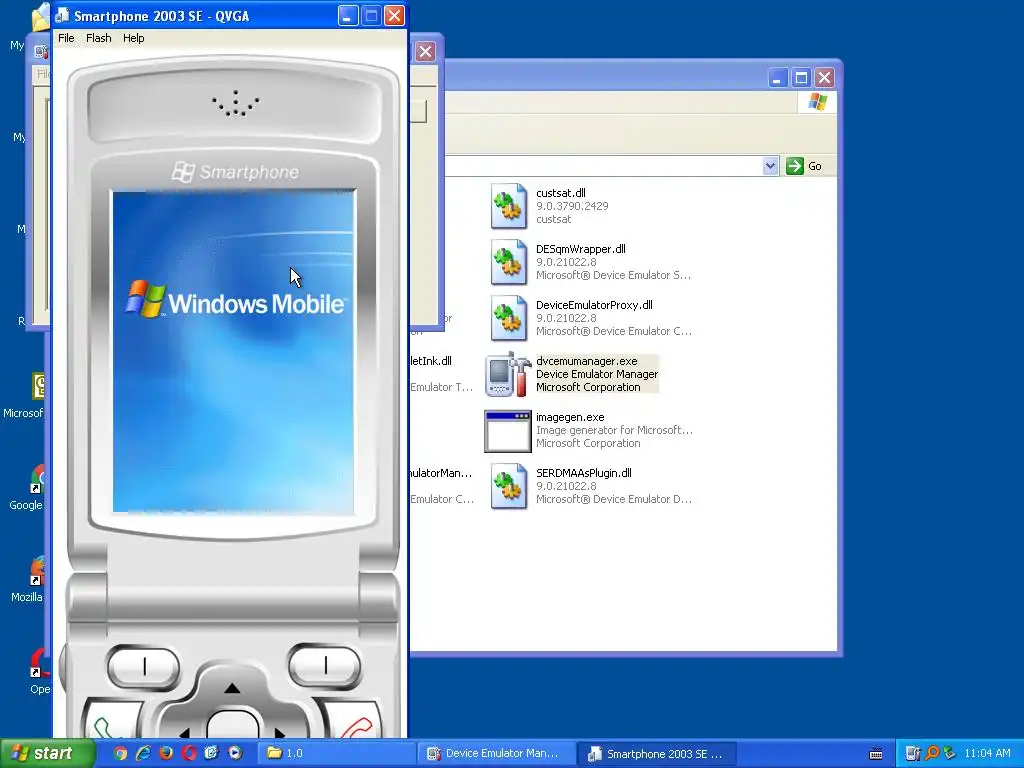The height and width of the screenshot is (768, 1024).
Task: Click the Go button in Explorer
Action: click(805, 166)
